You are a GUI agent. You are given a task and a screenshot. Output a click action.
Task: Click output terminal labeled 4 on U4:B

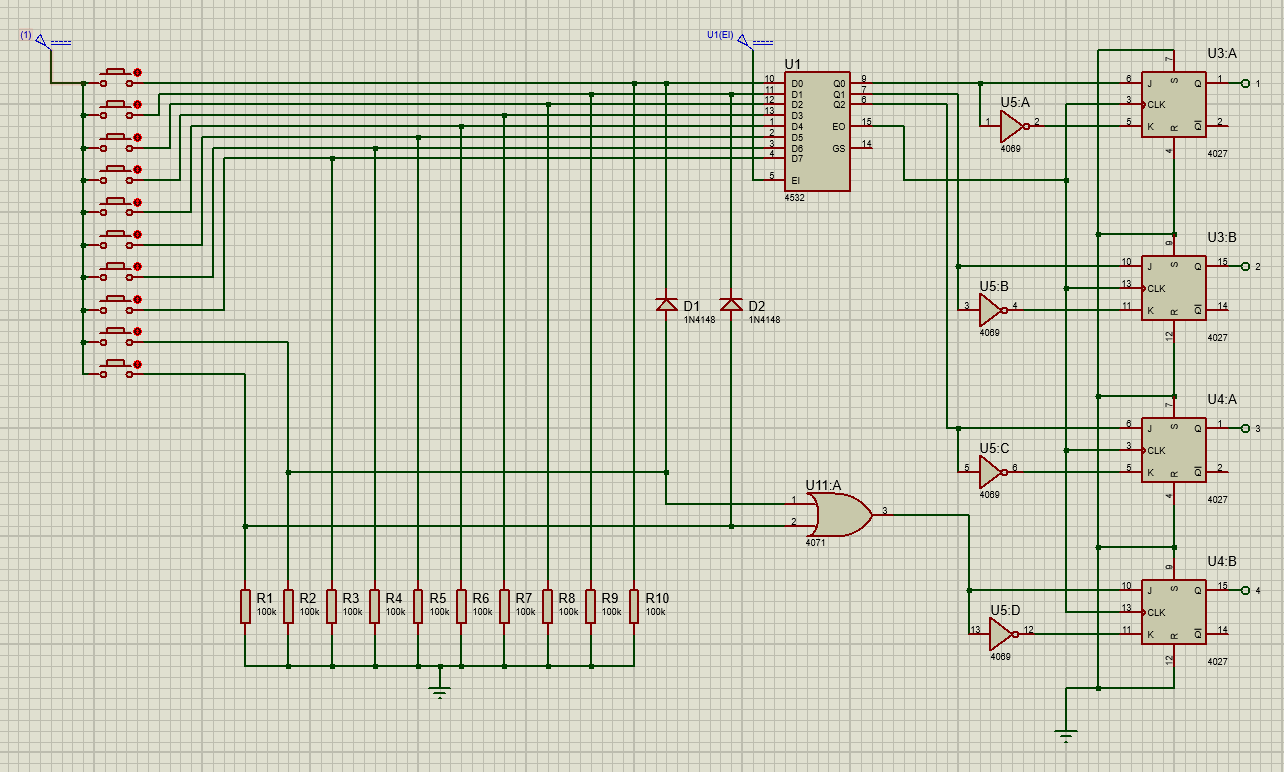point(1245,590)
